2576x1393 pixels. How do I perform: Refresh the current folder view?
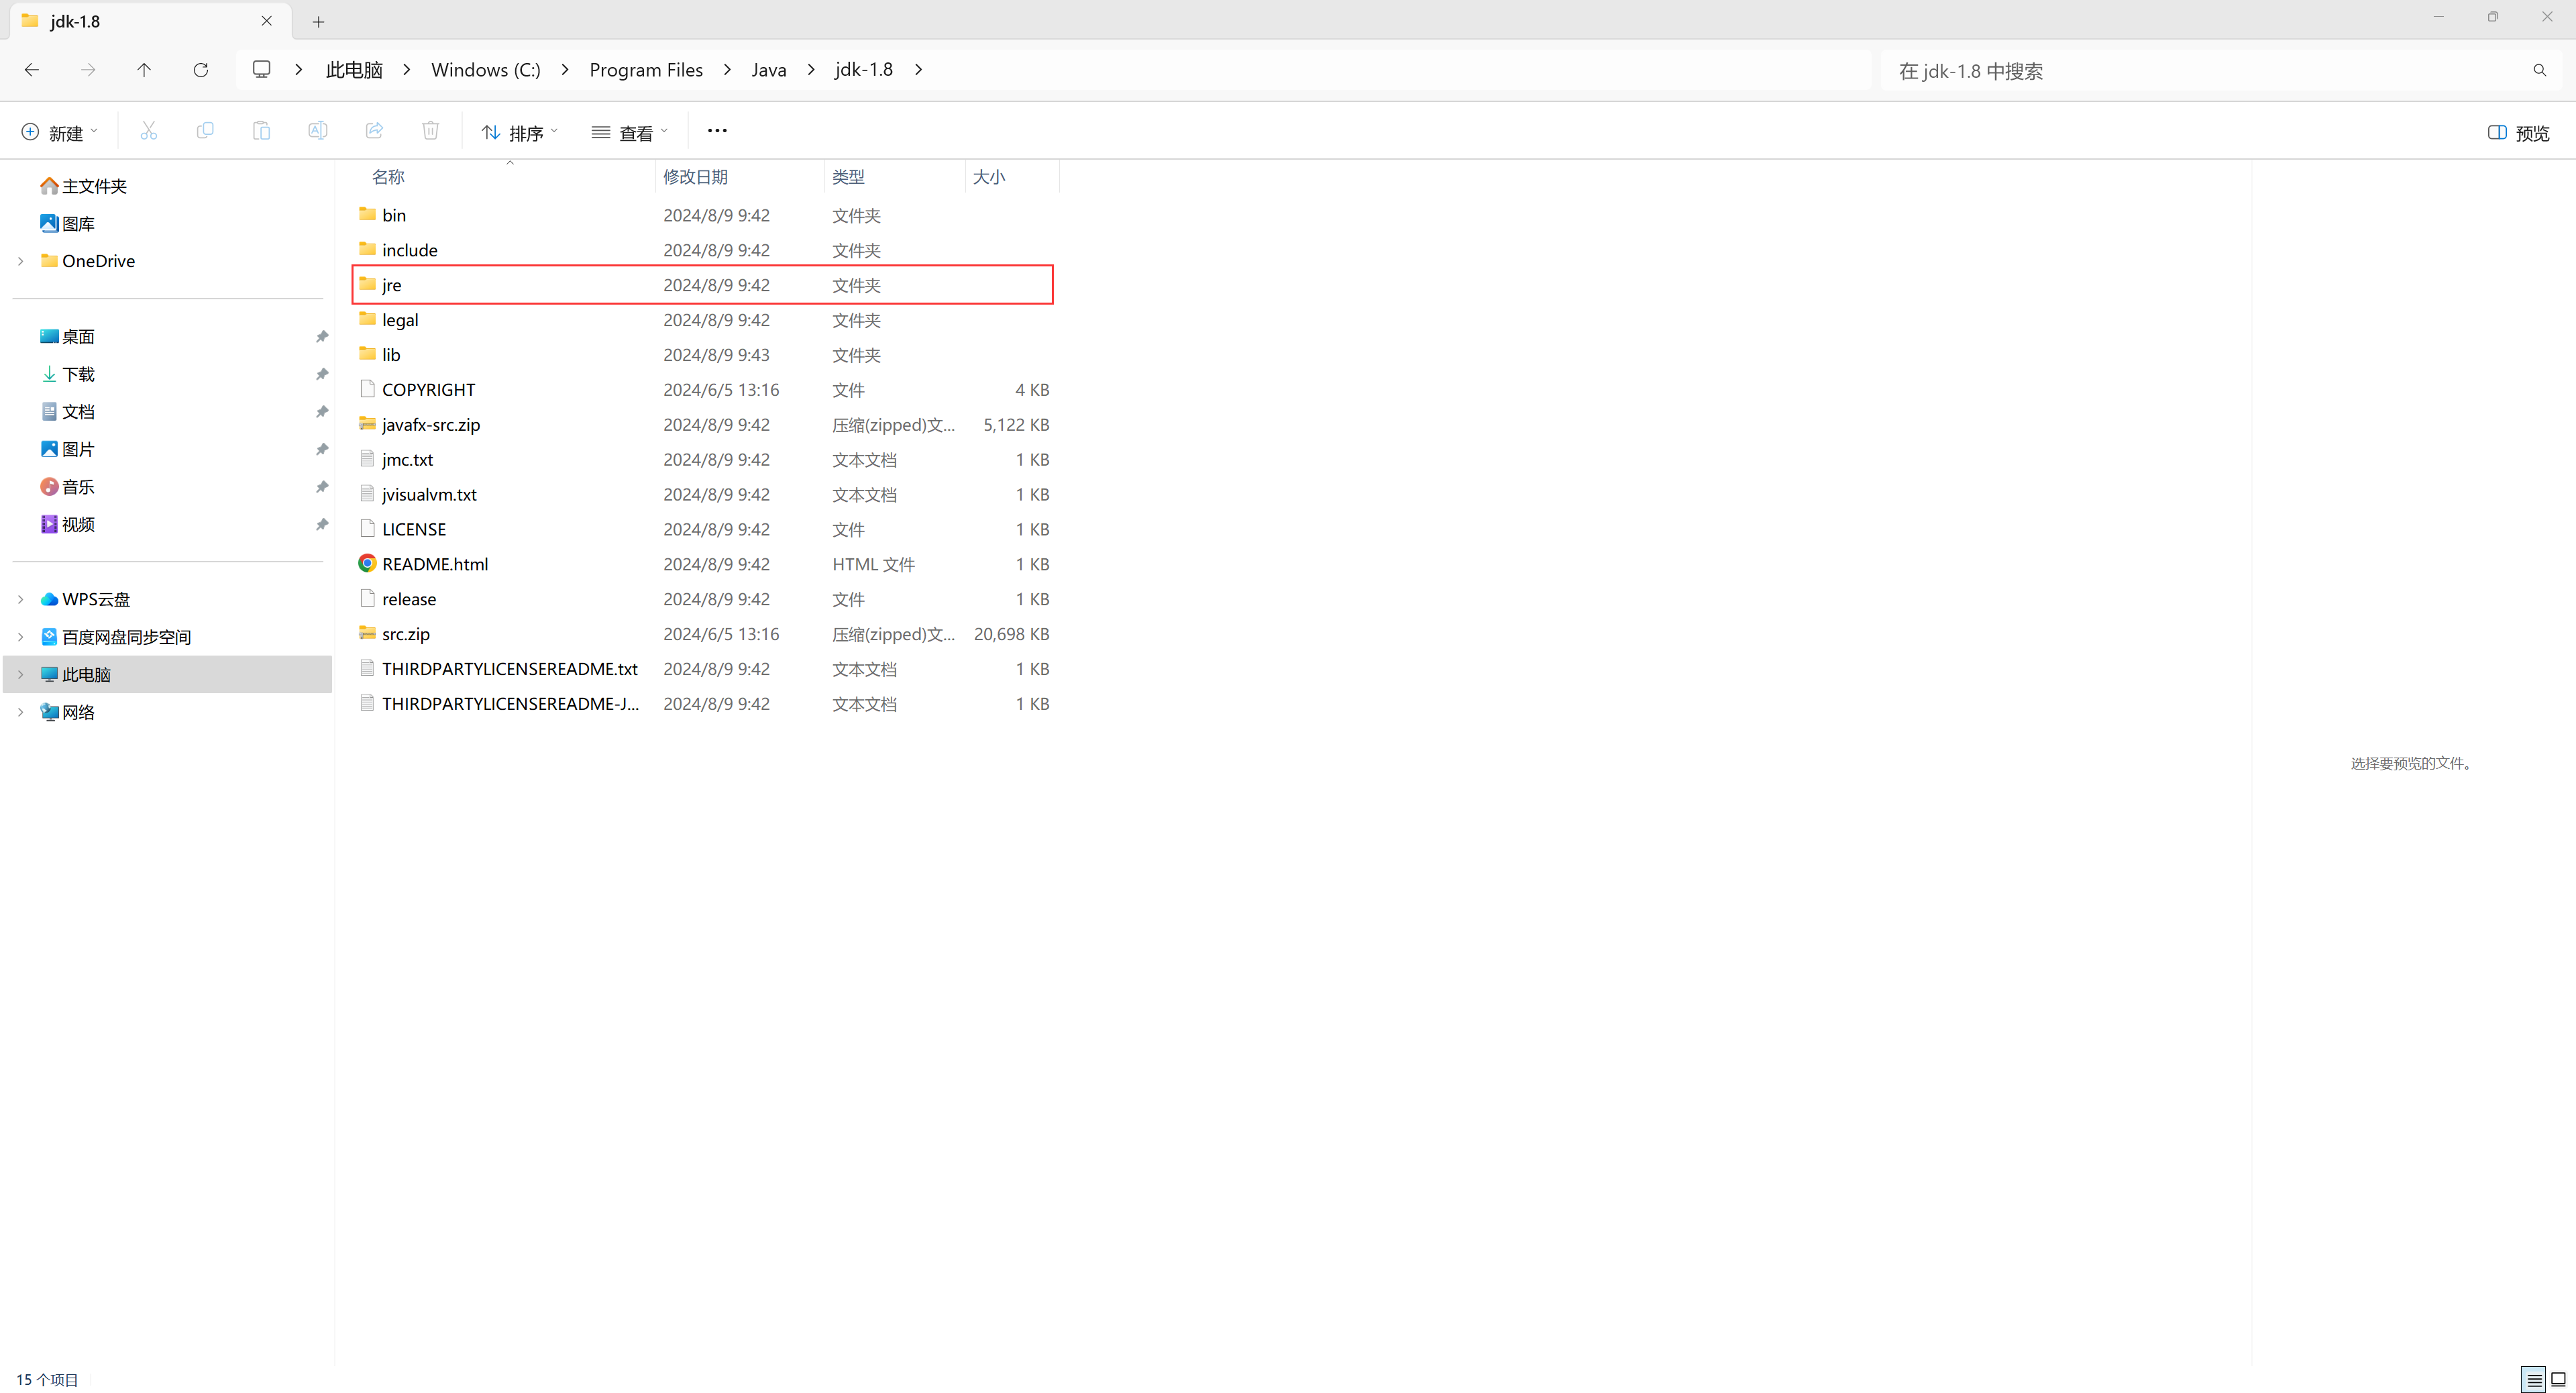coord(201,70)
